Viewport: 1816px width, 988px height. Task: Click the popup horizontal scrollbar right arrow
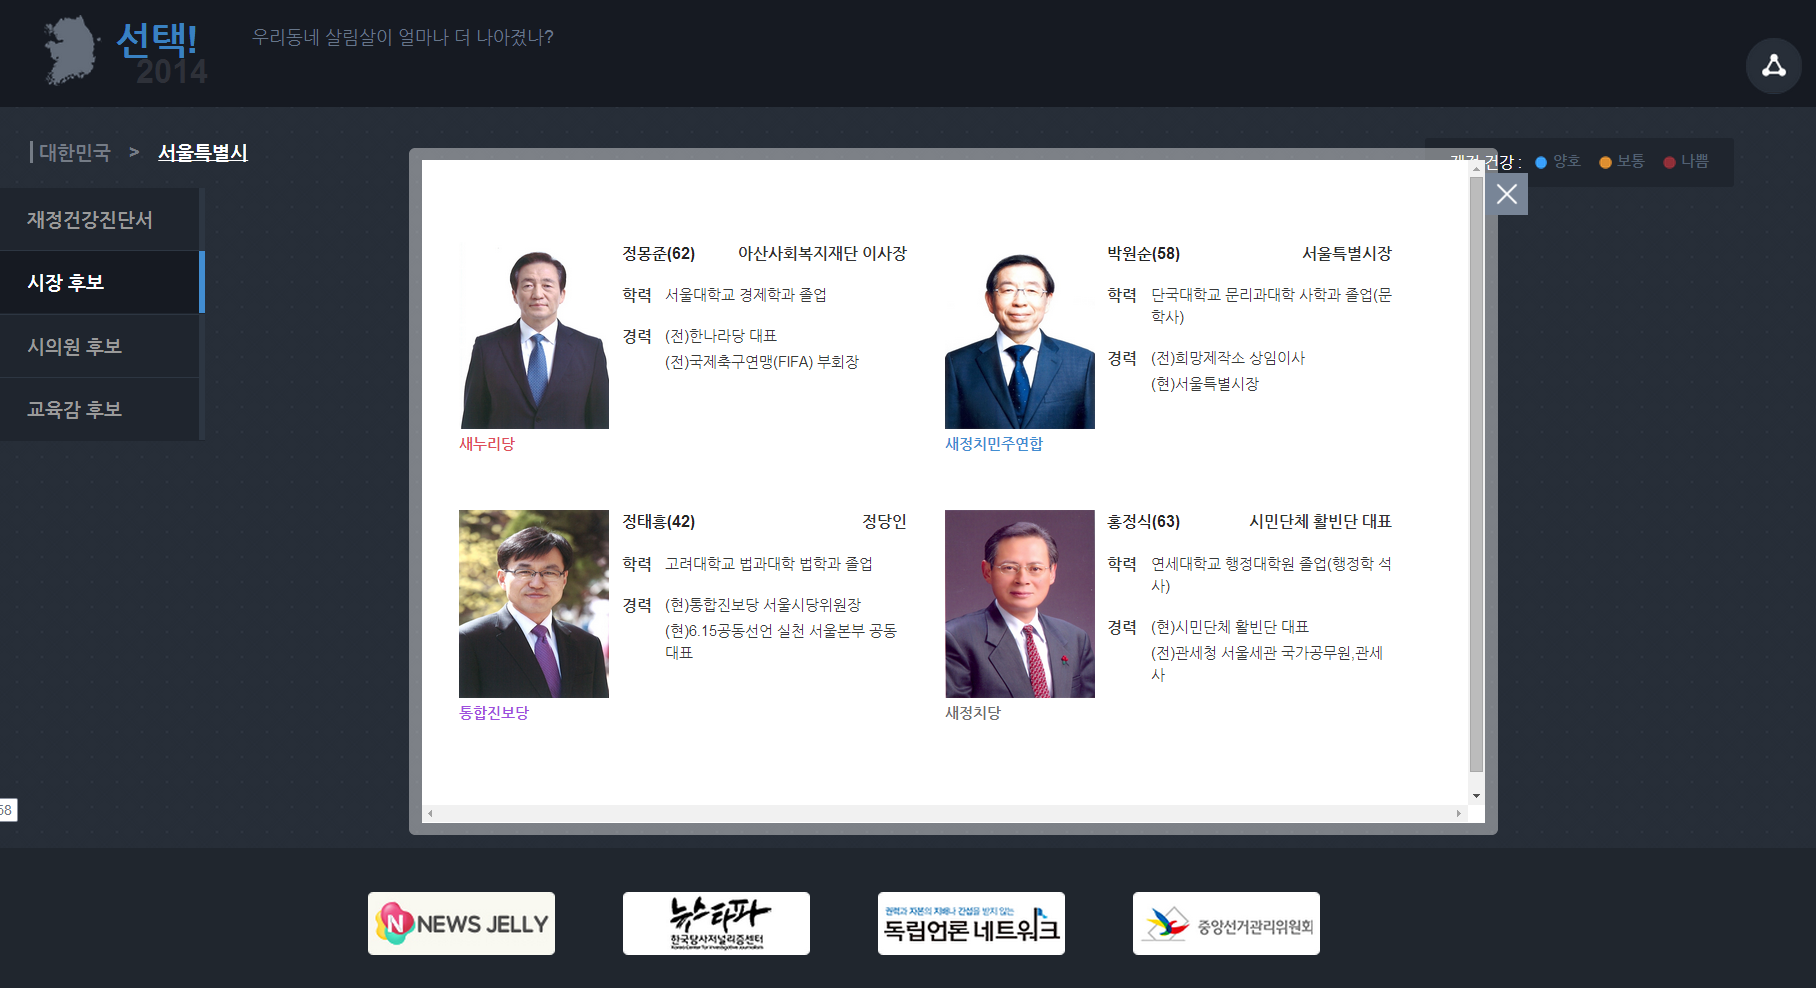(1458, 814)
